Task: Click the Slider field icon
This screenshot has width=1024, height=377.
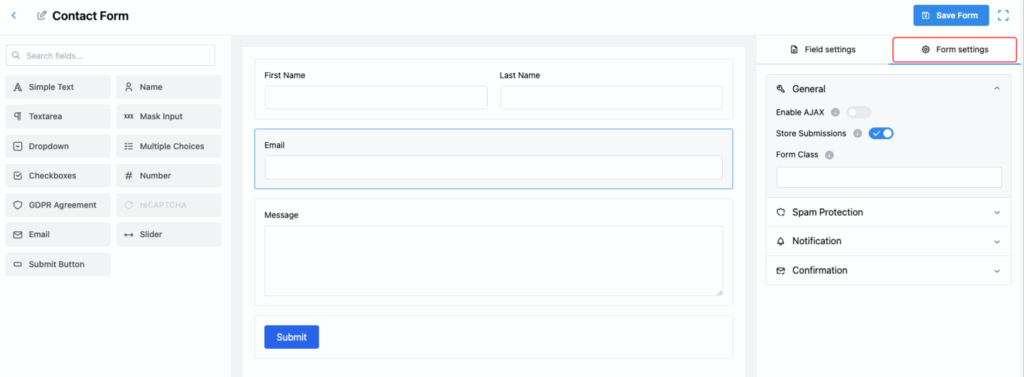Action: tap(129, 235)
